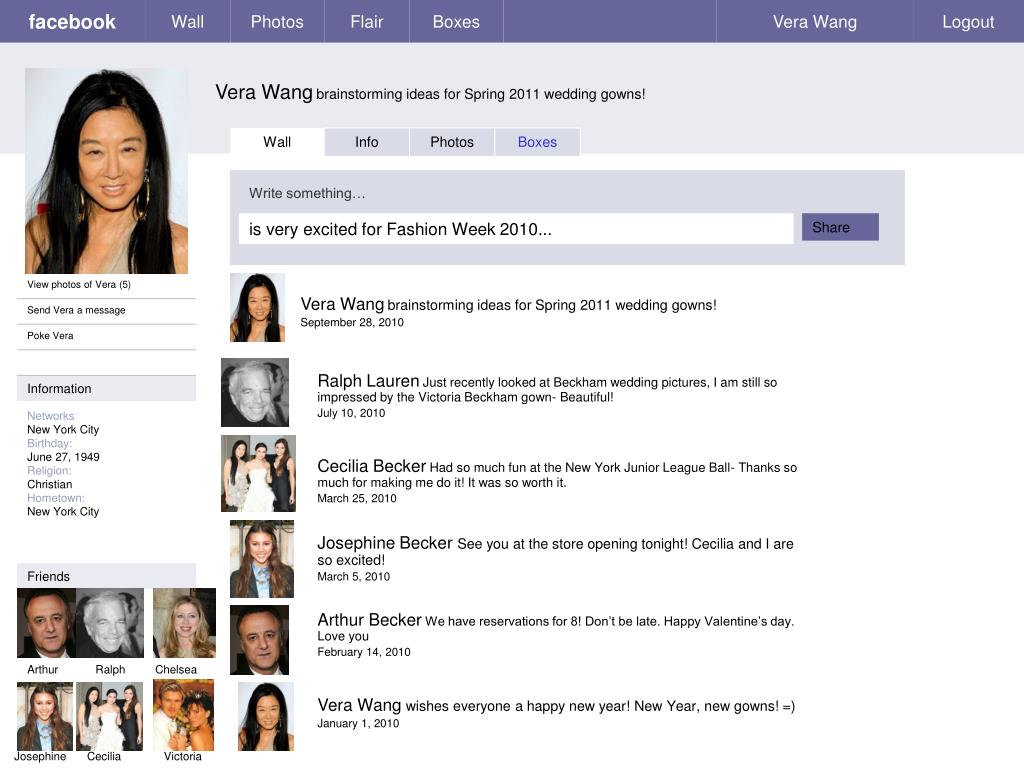Click Ralph Lauren's wall post avatar
Image resolution: width=1024 pixels, height=768 pixels.
[x=255, y=392]
